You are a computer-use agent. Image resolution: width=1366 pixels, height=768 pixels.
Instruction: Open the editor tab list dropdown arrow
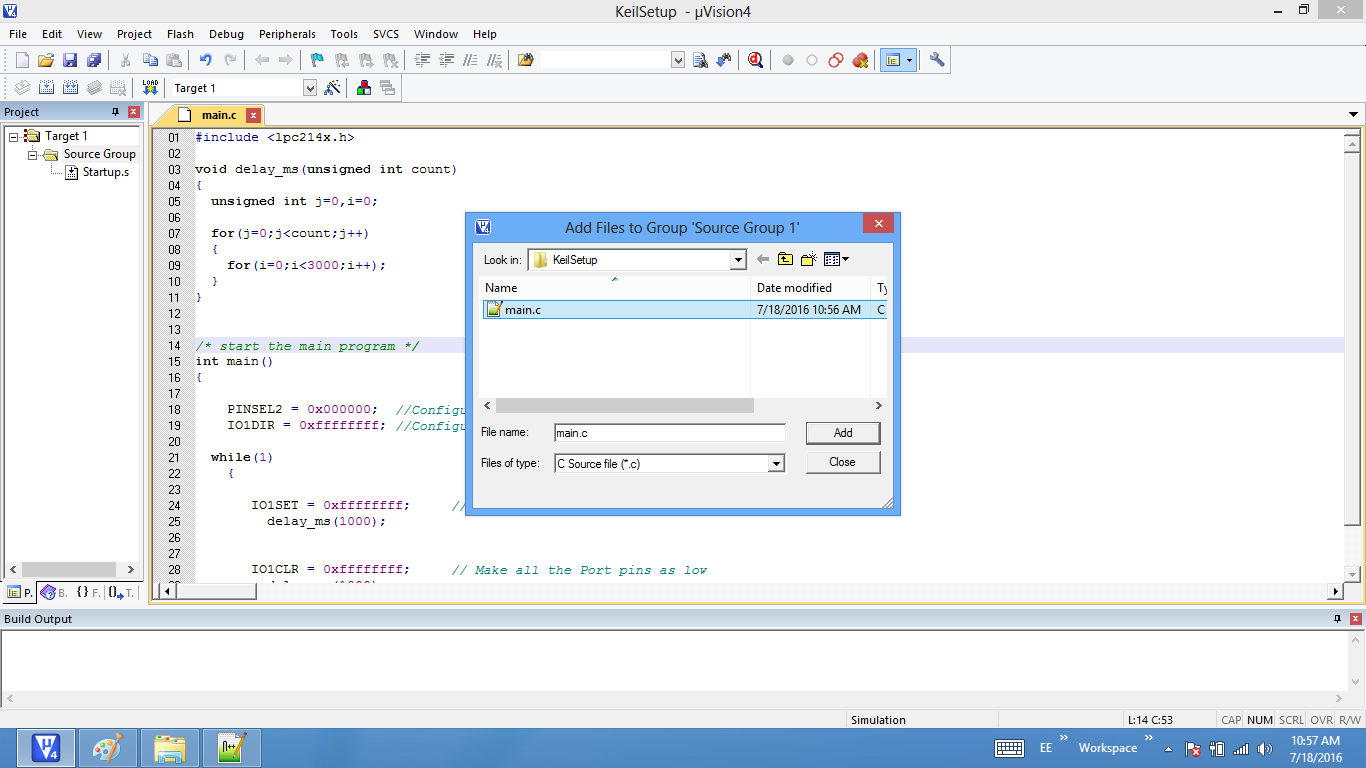point(1354,115)
